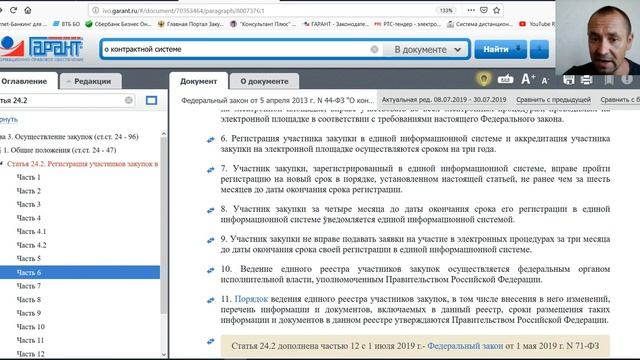The image size is (640, 360).
Task: Toggle the yellow lightbulb icon in document toolbar
Action: coord(484,79)
